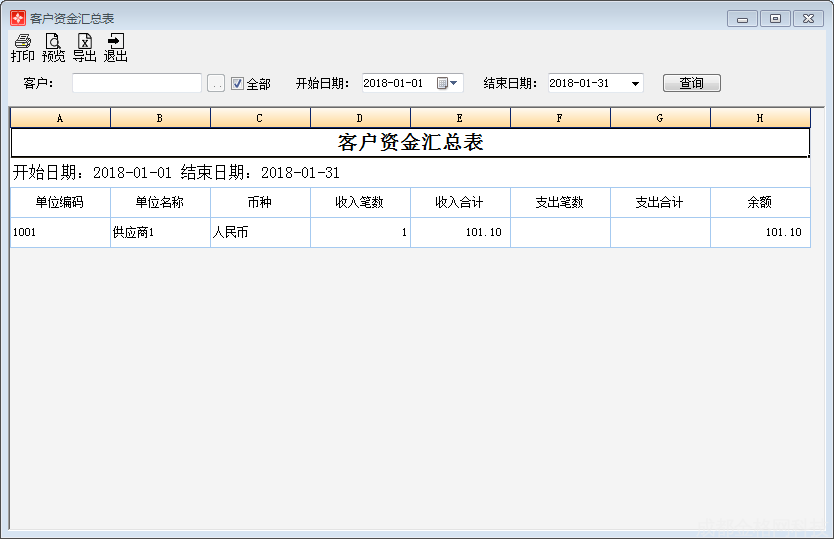Viewport: 834px width, 539px height.
Task: Select column A header
Action: [60, 118]
